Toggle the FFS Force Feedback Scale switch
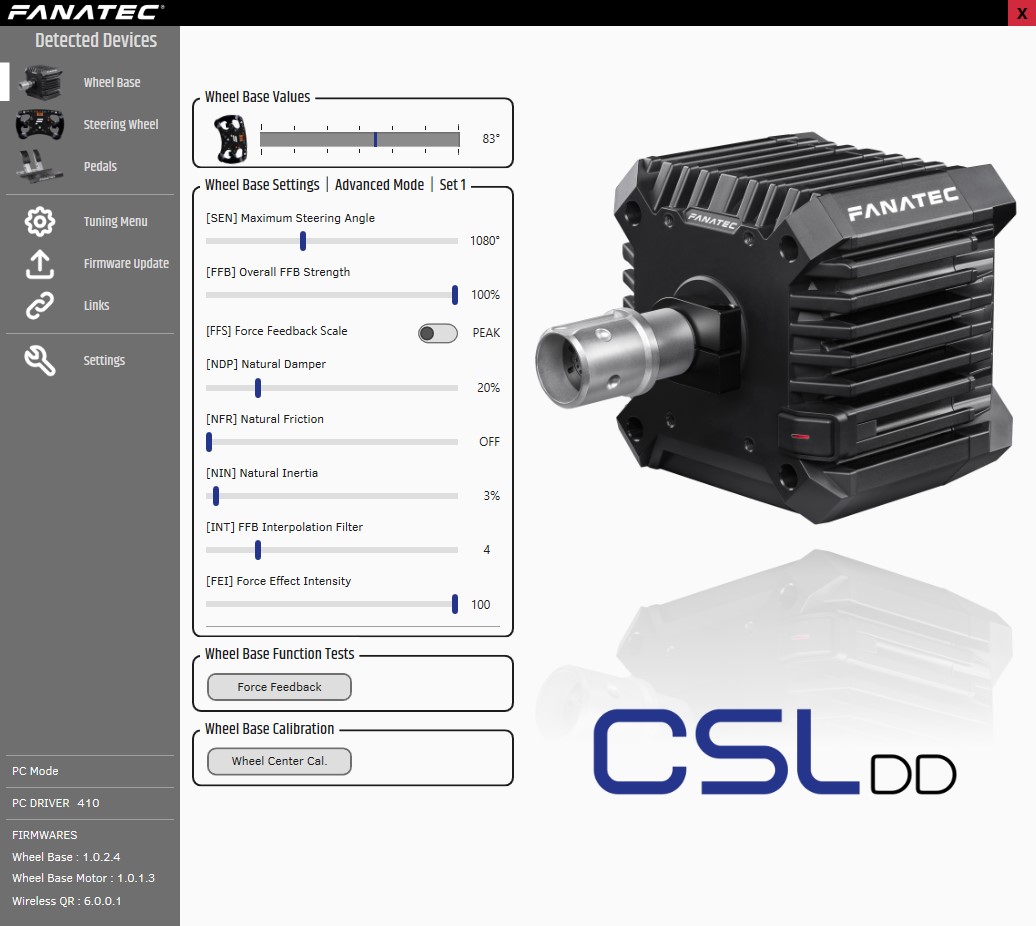The image size is (1036, 926). pos(437,333)
